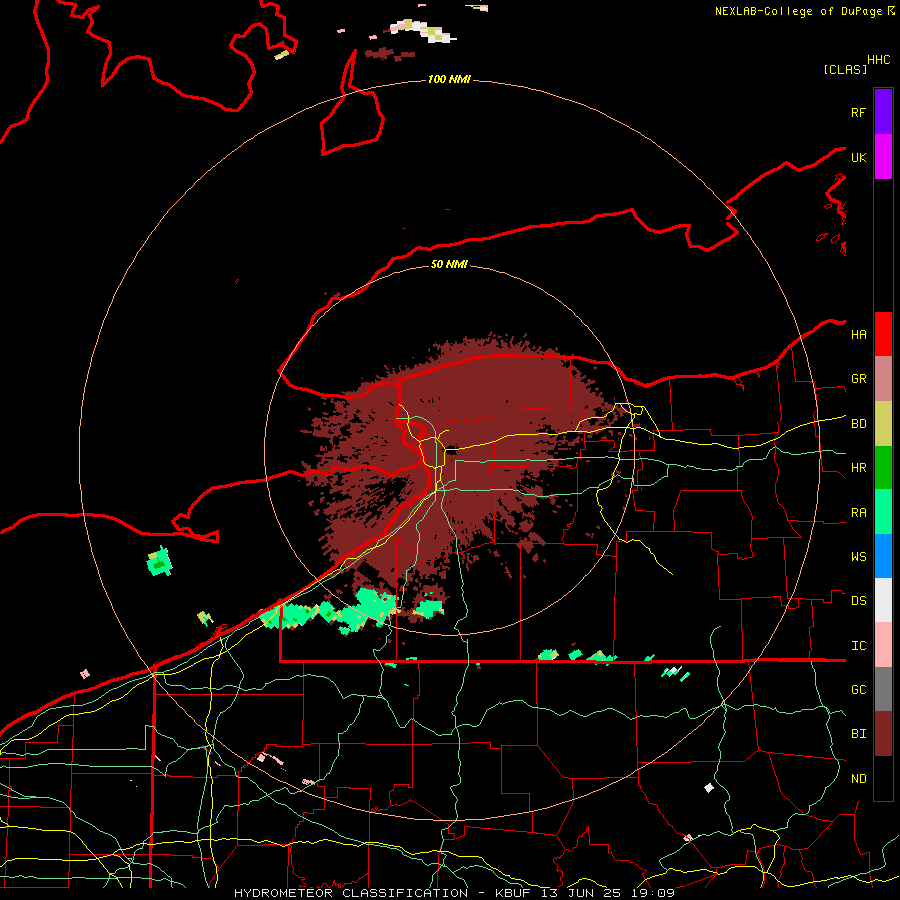Click the HR dark green legend swatch
Viewport: 900px width, 900px height.
click(883, 468)
